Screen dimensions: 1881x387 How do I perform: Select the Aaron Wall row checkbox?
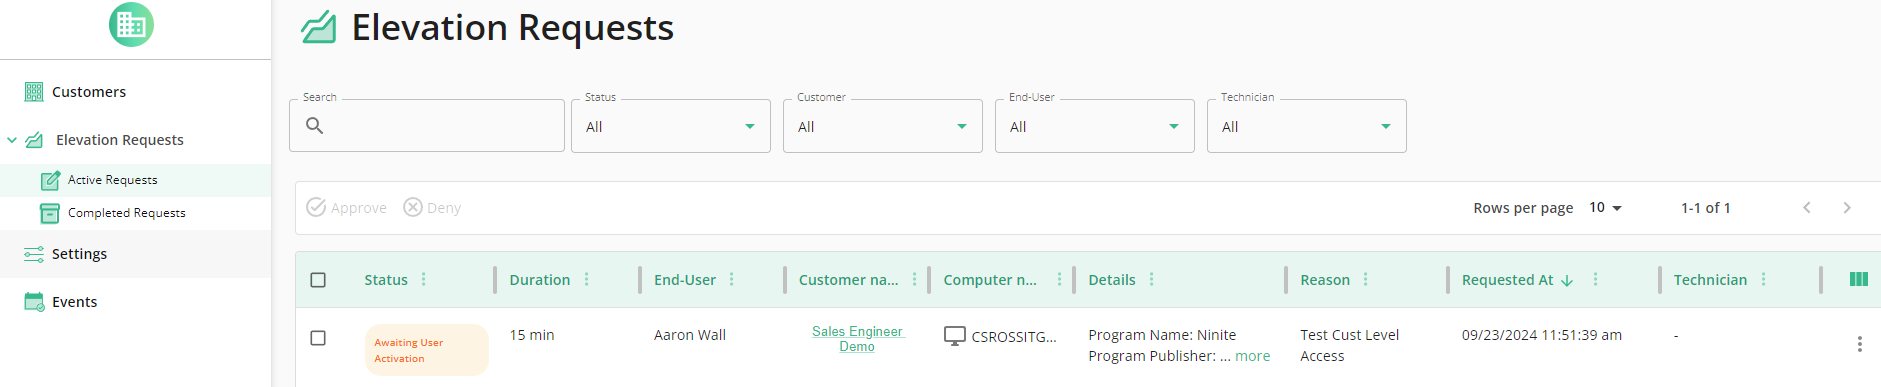pos(318,338)
